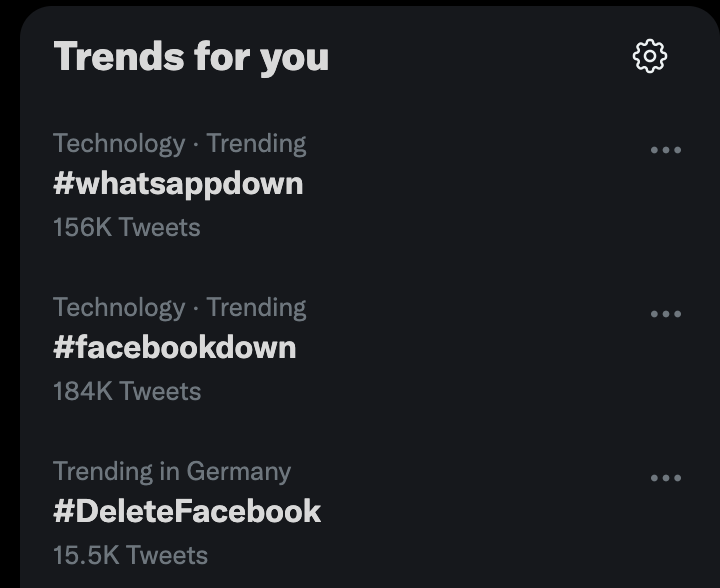Open more options for #whatsappdown trend

click(666, 150)
